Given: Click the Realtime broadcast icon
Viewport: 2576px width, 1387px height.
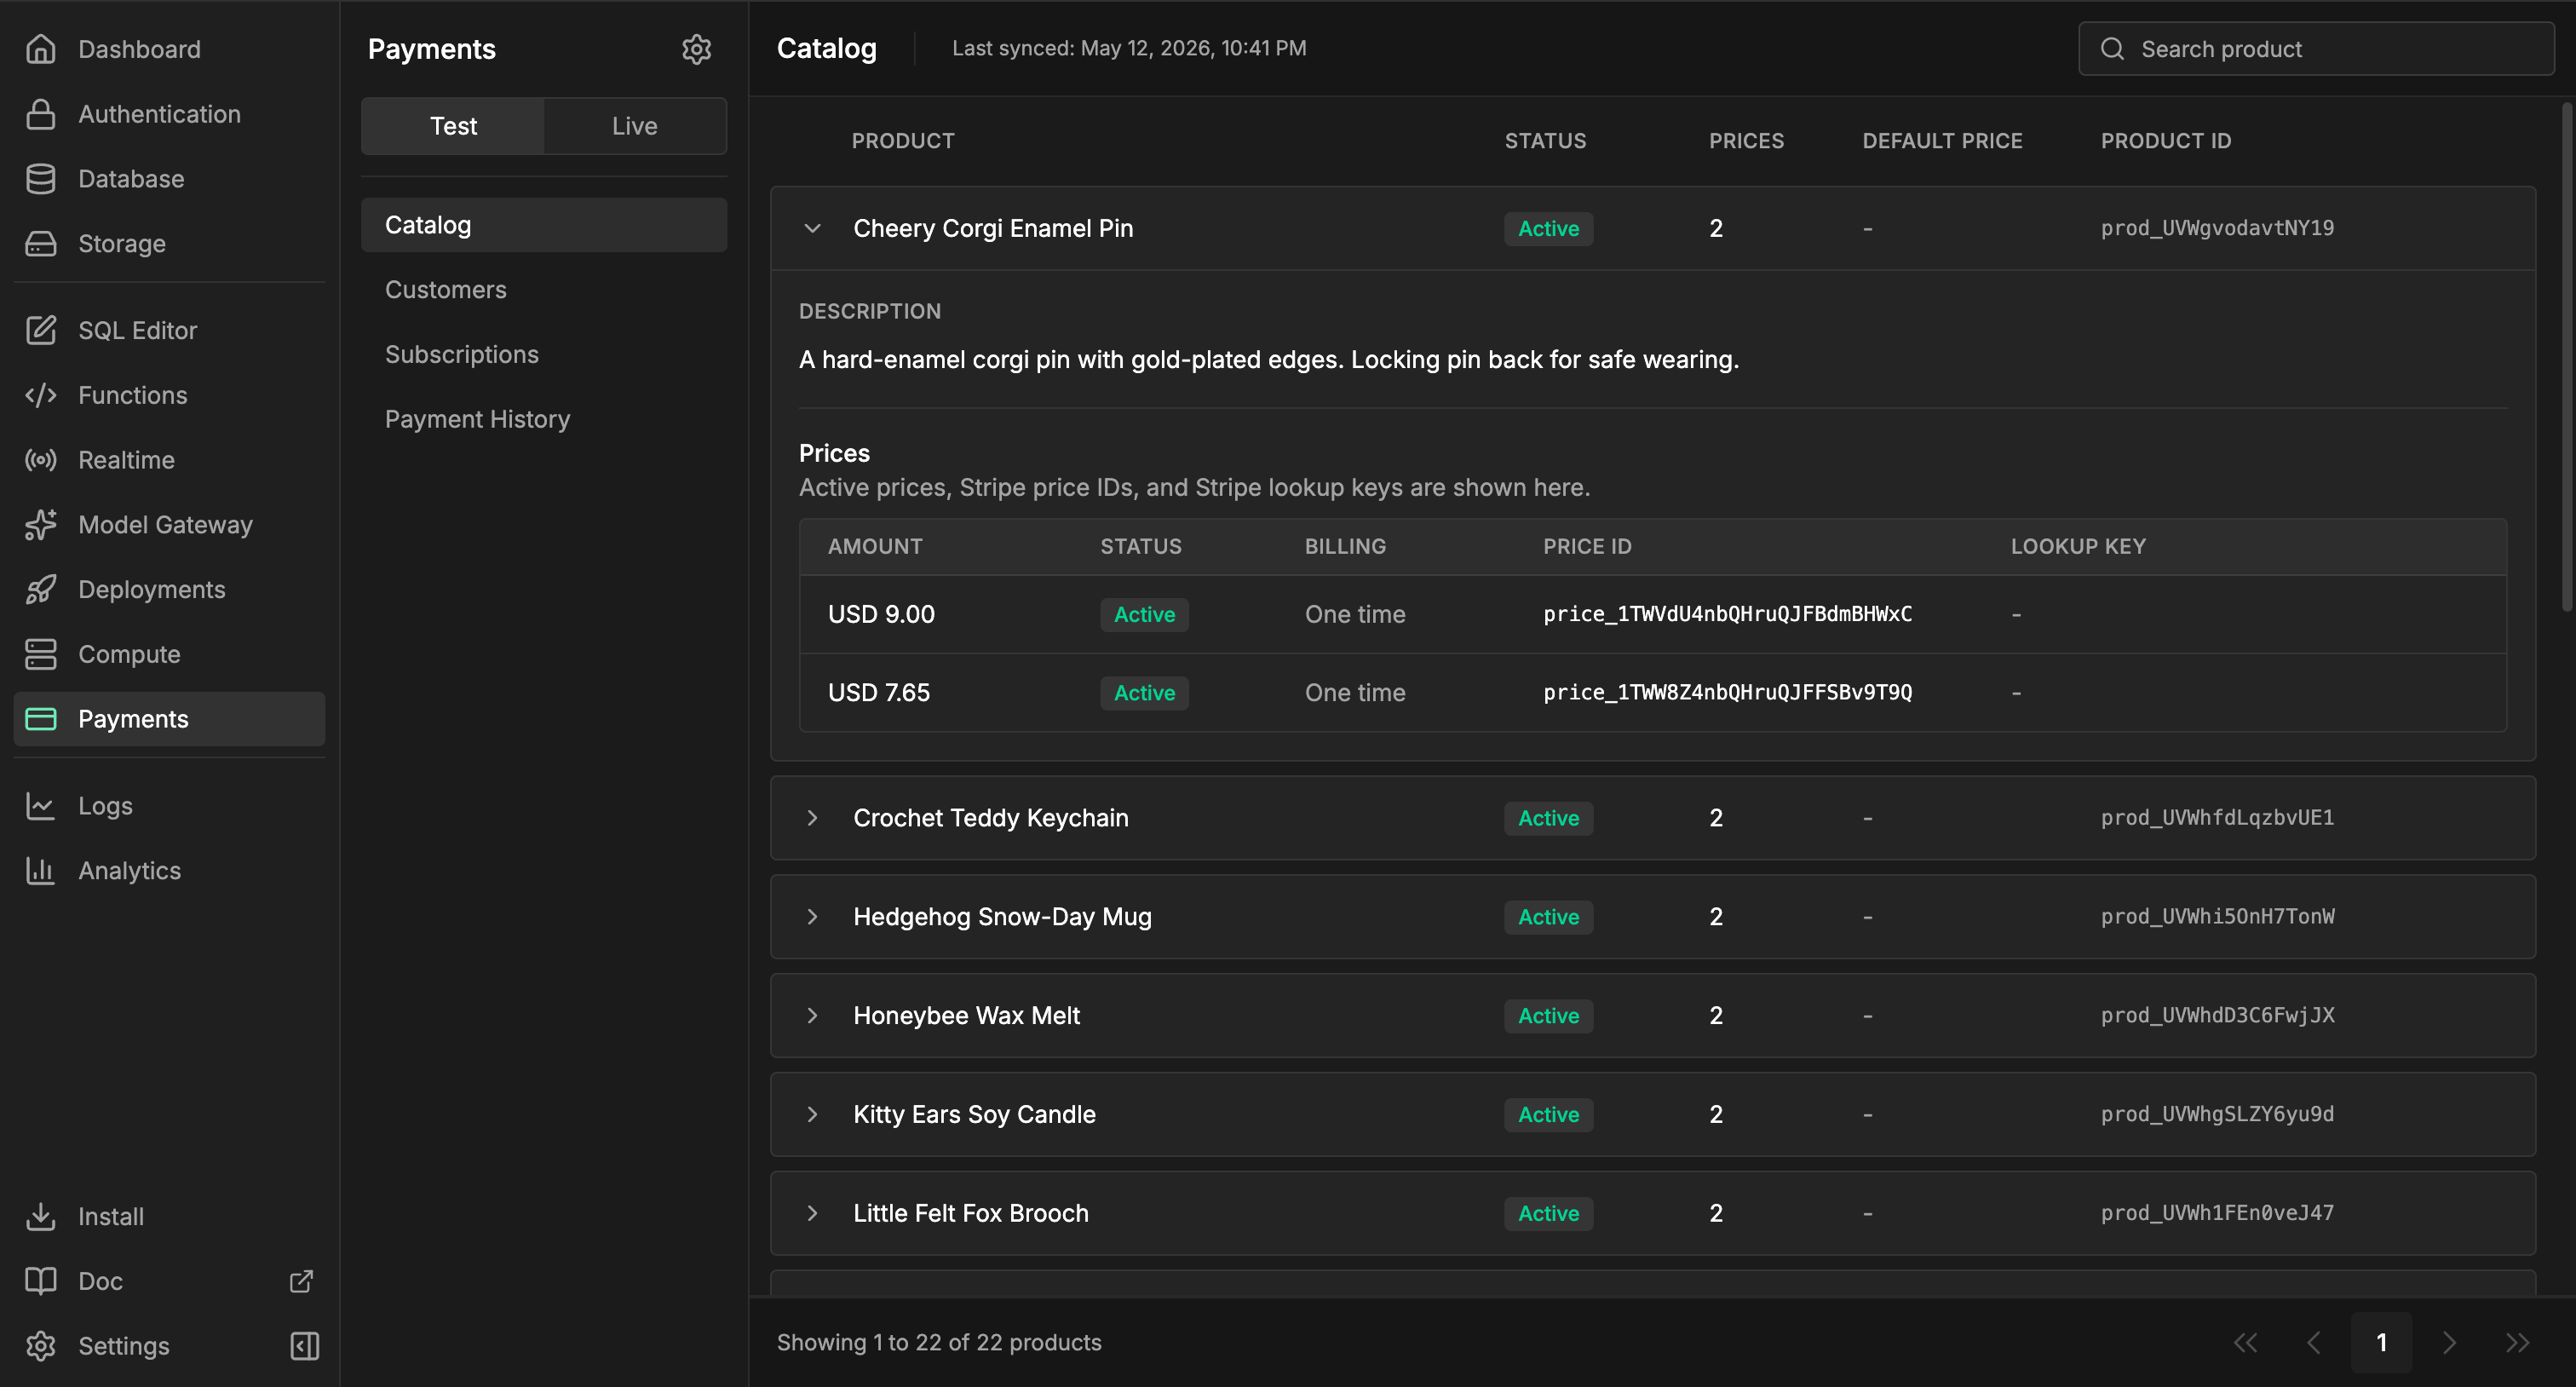Looking at the screenshot, I should pos(41,460).
